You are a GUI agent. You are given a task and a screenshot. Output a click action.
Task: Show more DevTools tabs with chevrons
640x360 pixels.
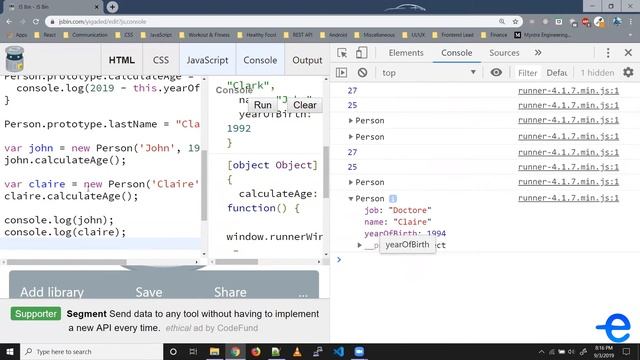[538, 53]
